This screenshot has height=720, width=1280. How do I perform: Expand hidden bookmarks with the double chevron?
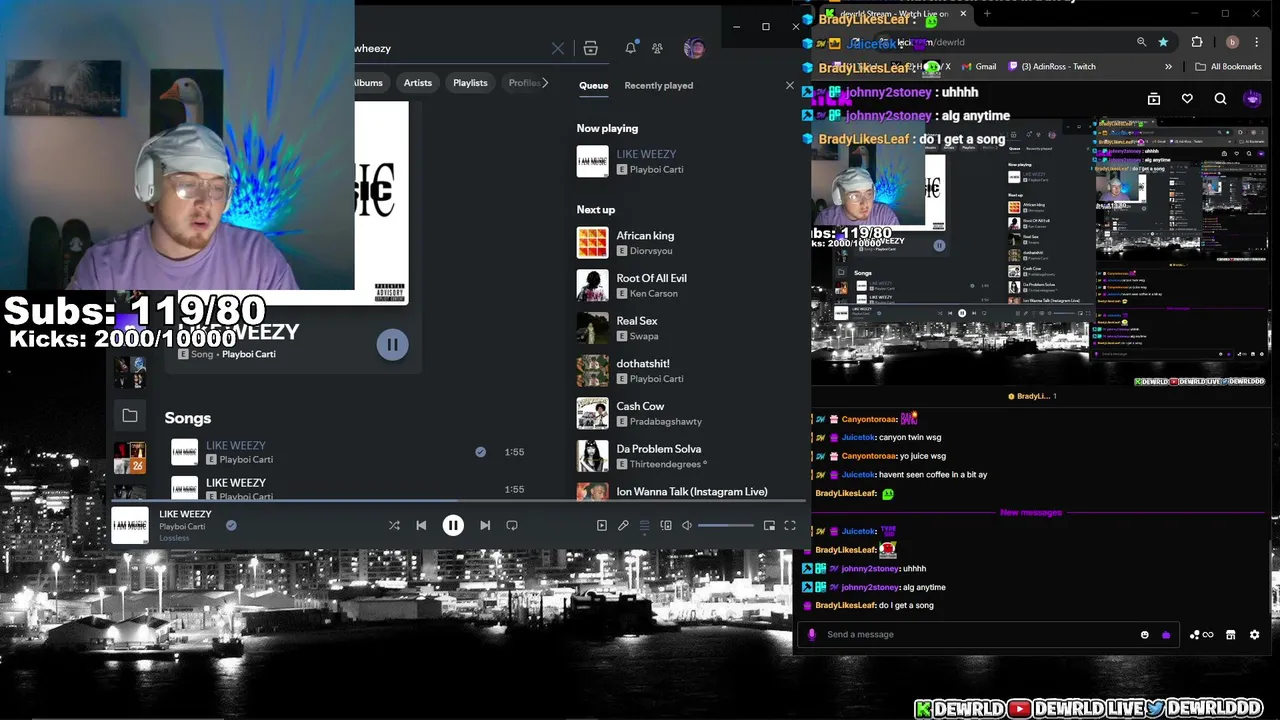1168,67
